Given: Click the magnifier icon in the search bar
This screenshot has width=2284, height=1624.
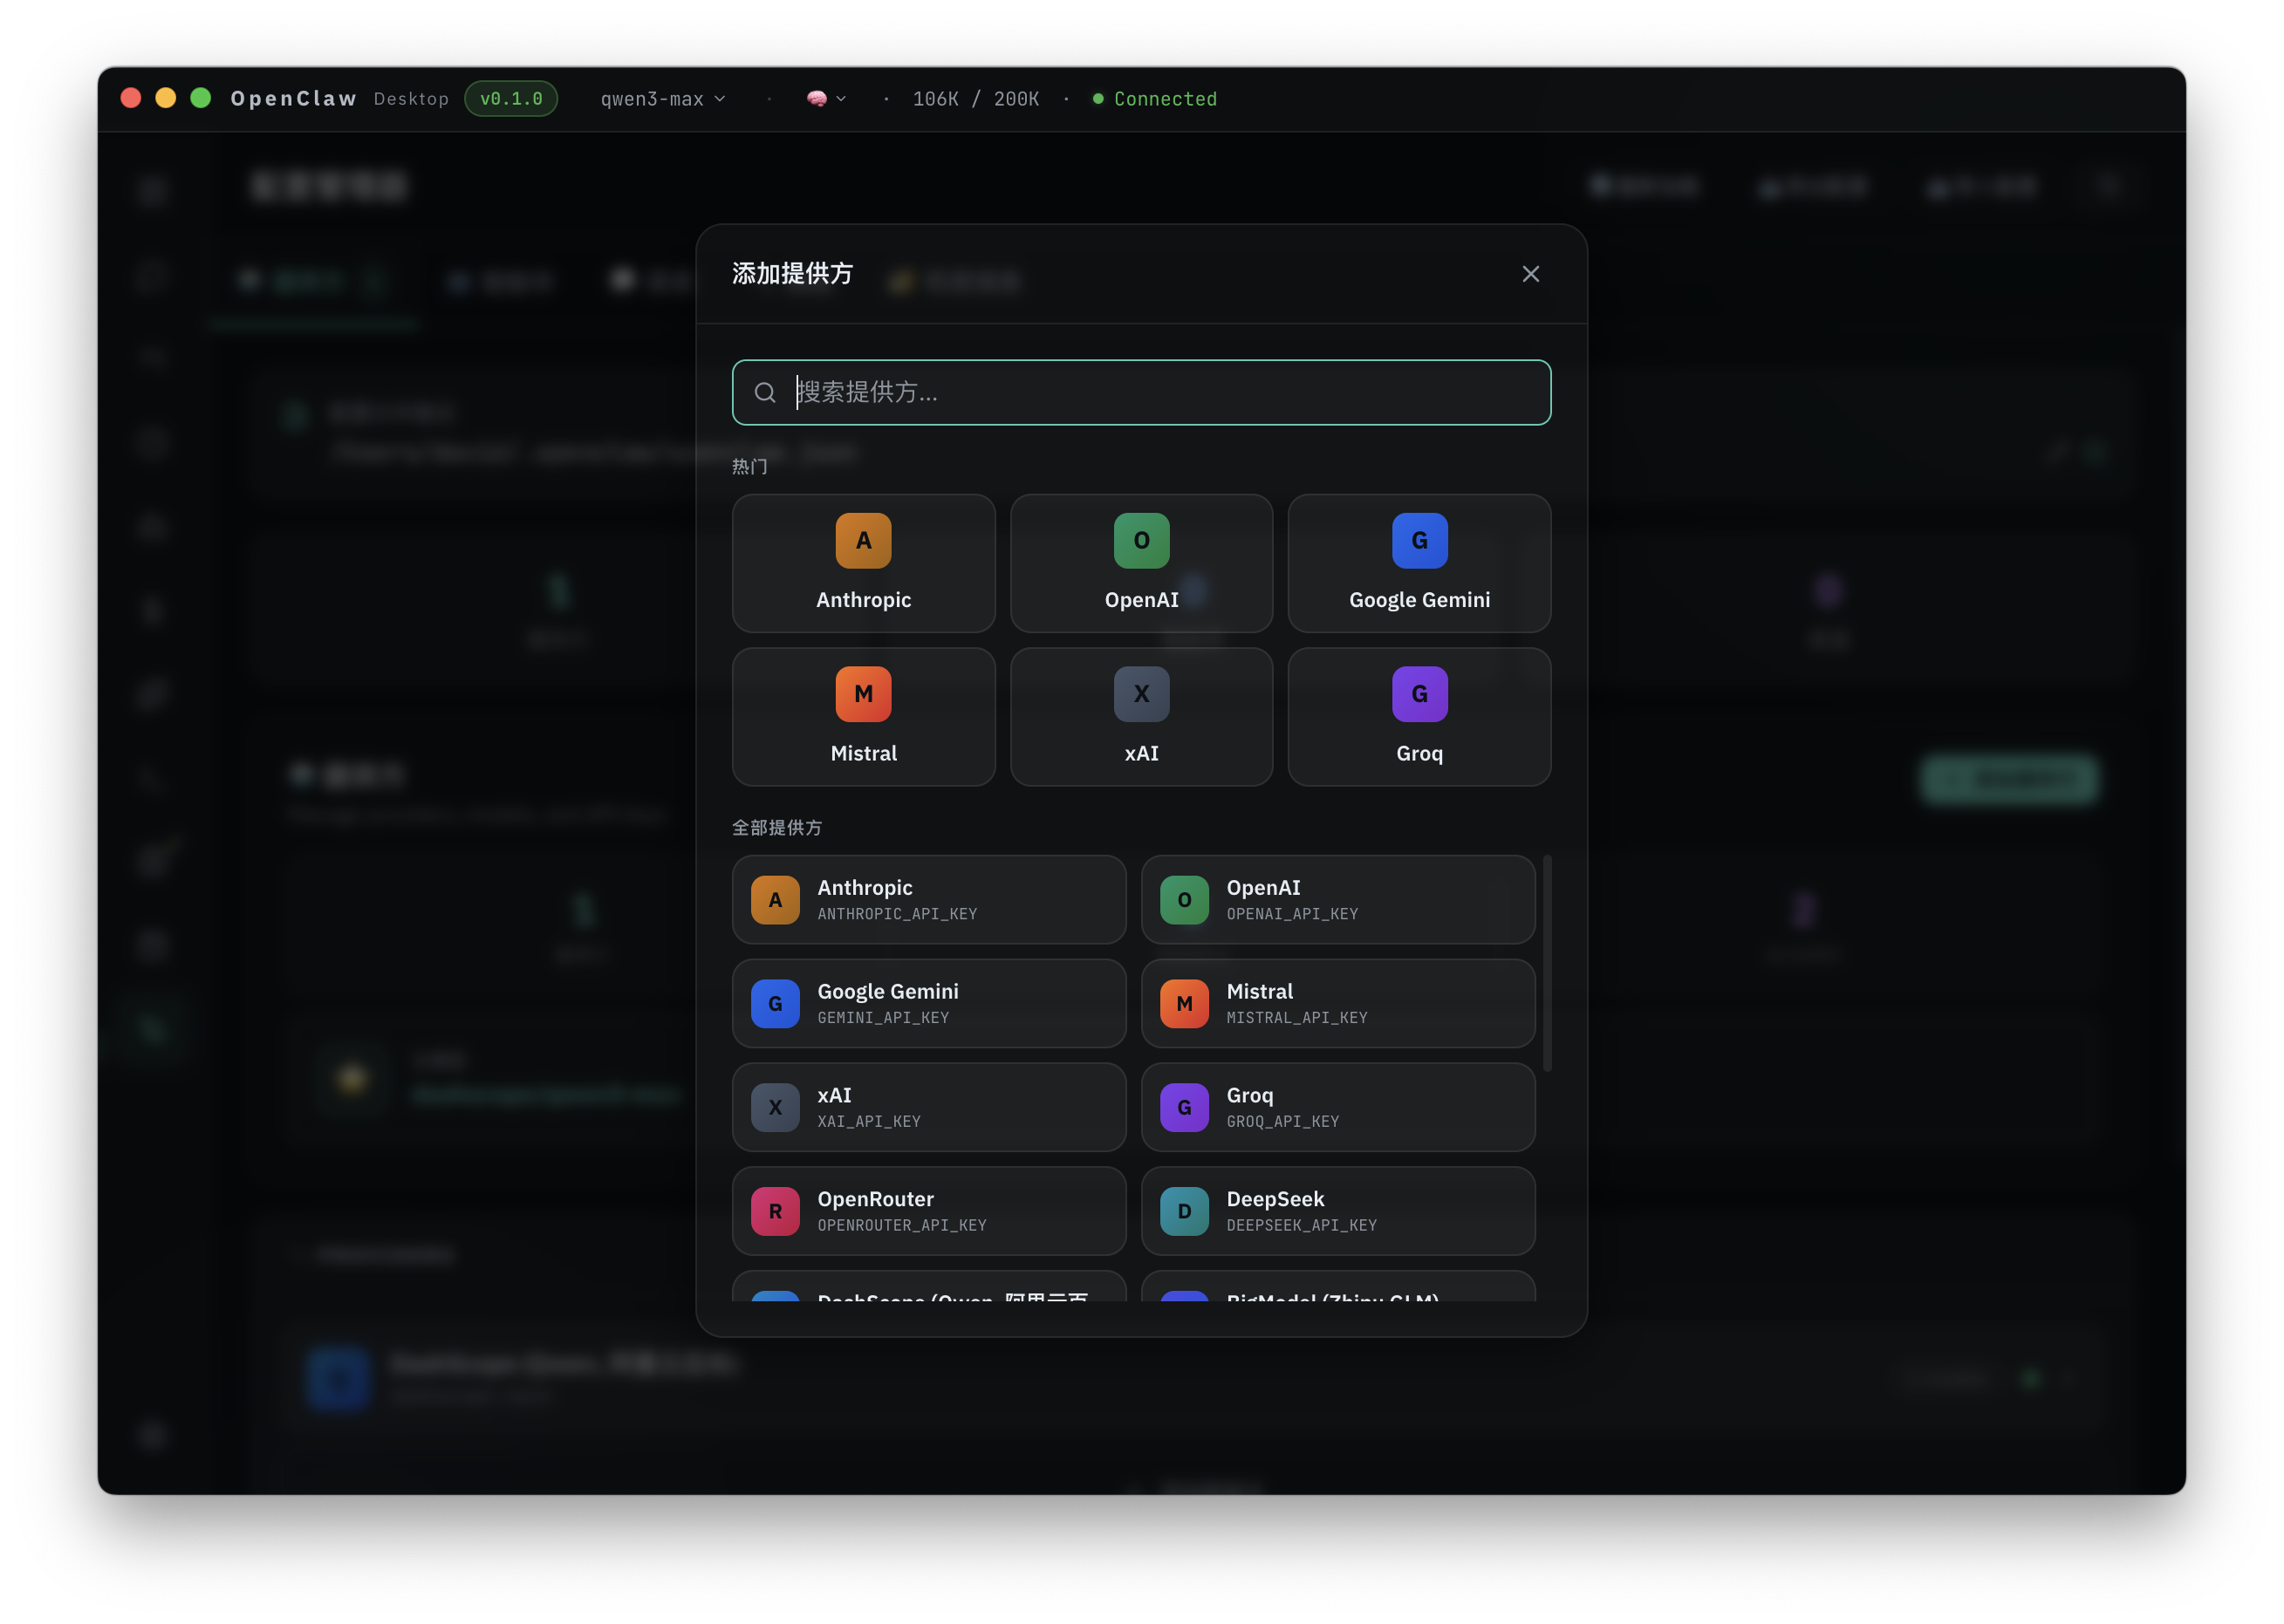Looking at the screenshot, I should tap(765, 392).
